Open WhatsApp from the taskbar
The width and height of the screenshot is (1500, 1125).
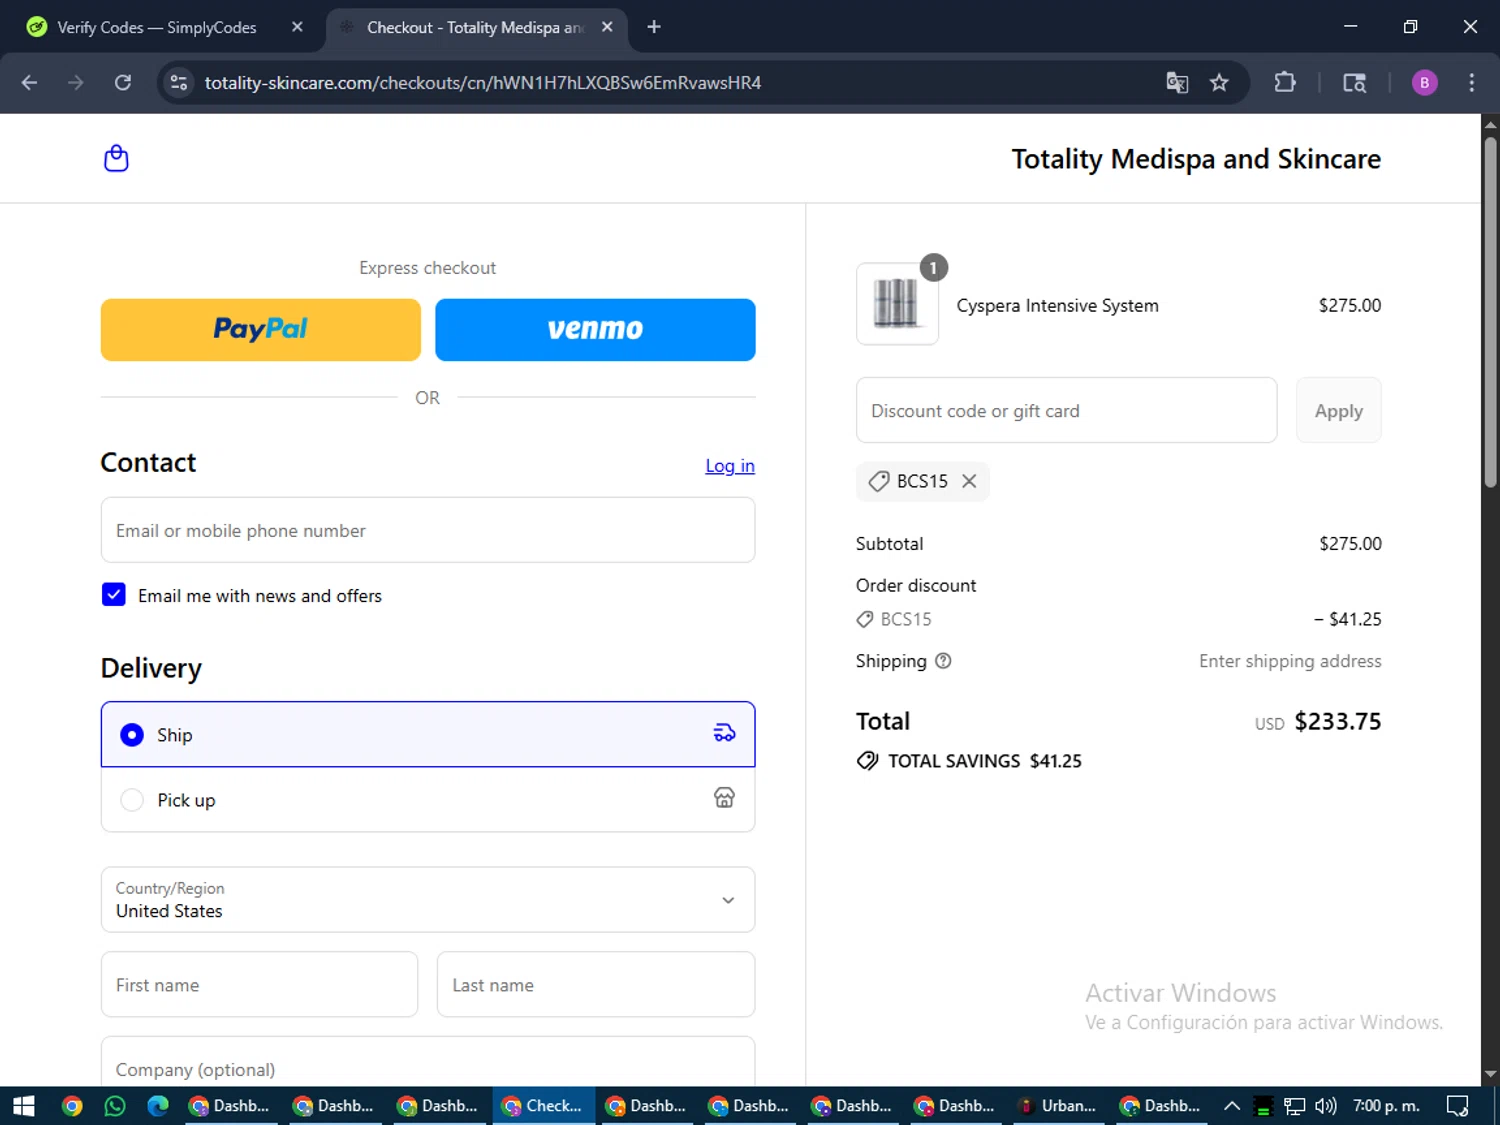coord(115,1106)
